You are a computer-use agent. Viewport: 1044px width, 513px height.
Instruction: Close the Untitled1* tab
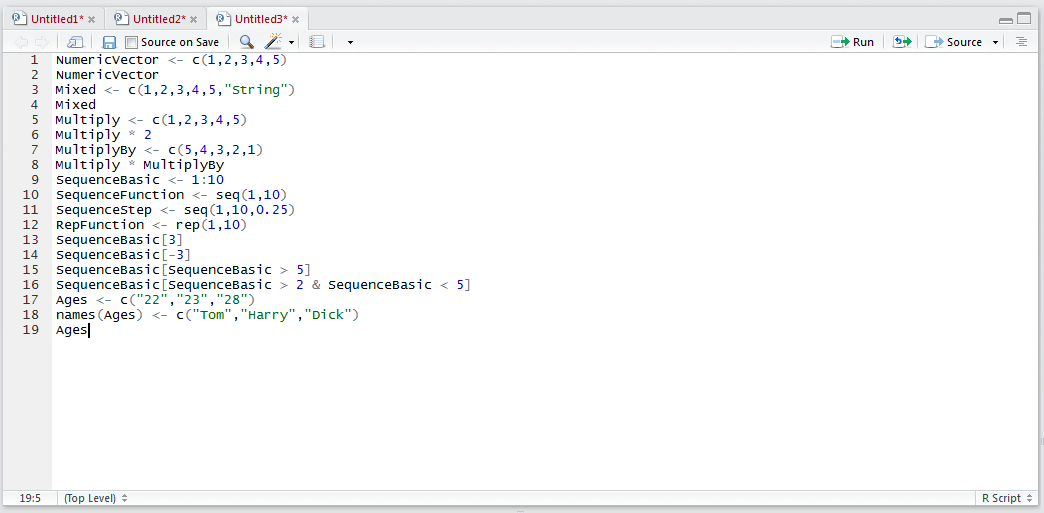92,19
